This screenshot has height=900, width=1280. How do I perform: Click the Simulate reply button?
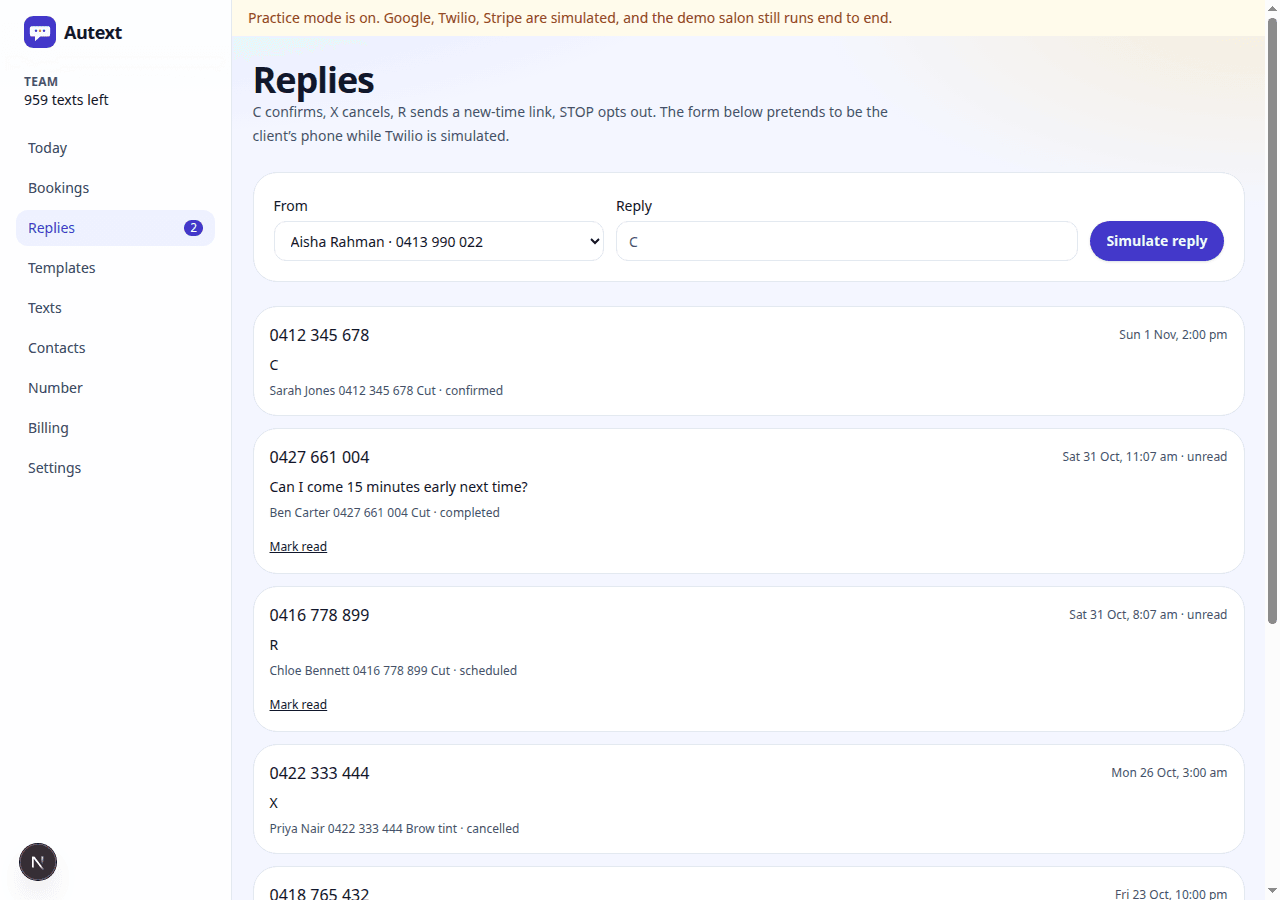(x=1157, y=241)
